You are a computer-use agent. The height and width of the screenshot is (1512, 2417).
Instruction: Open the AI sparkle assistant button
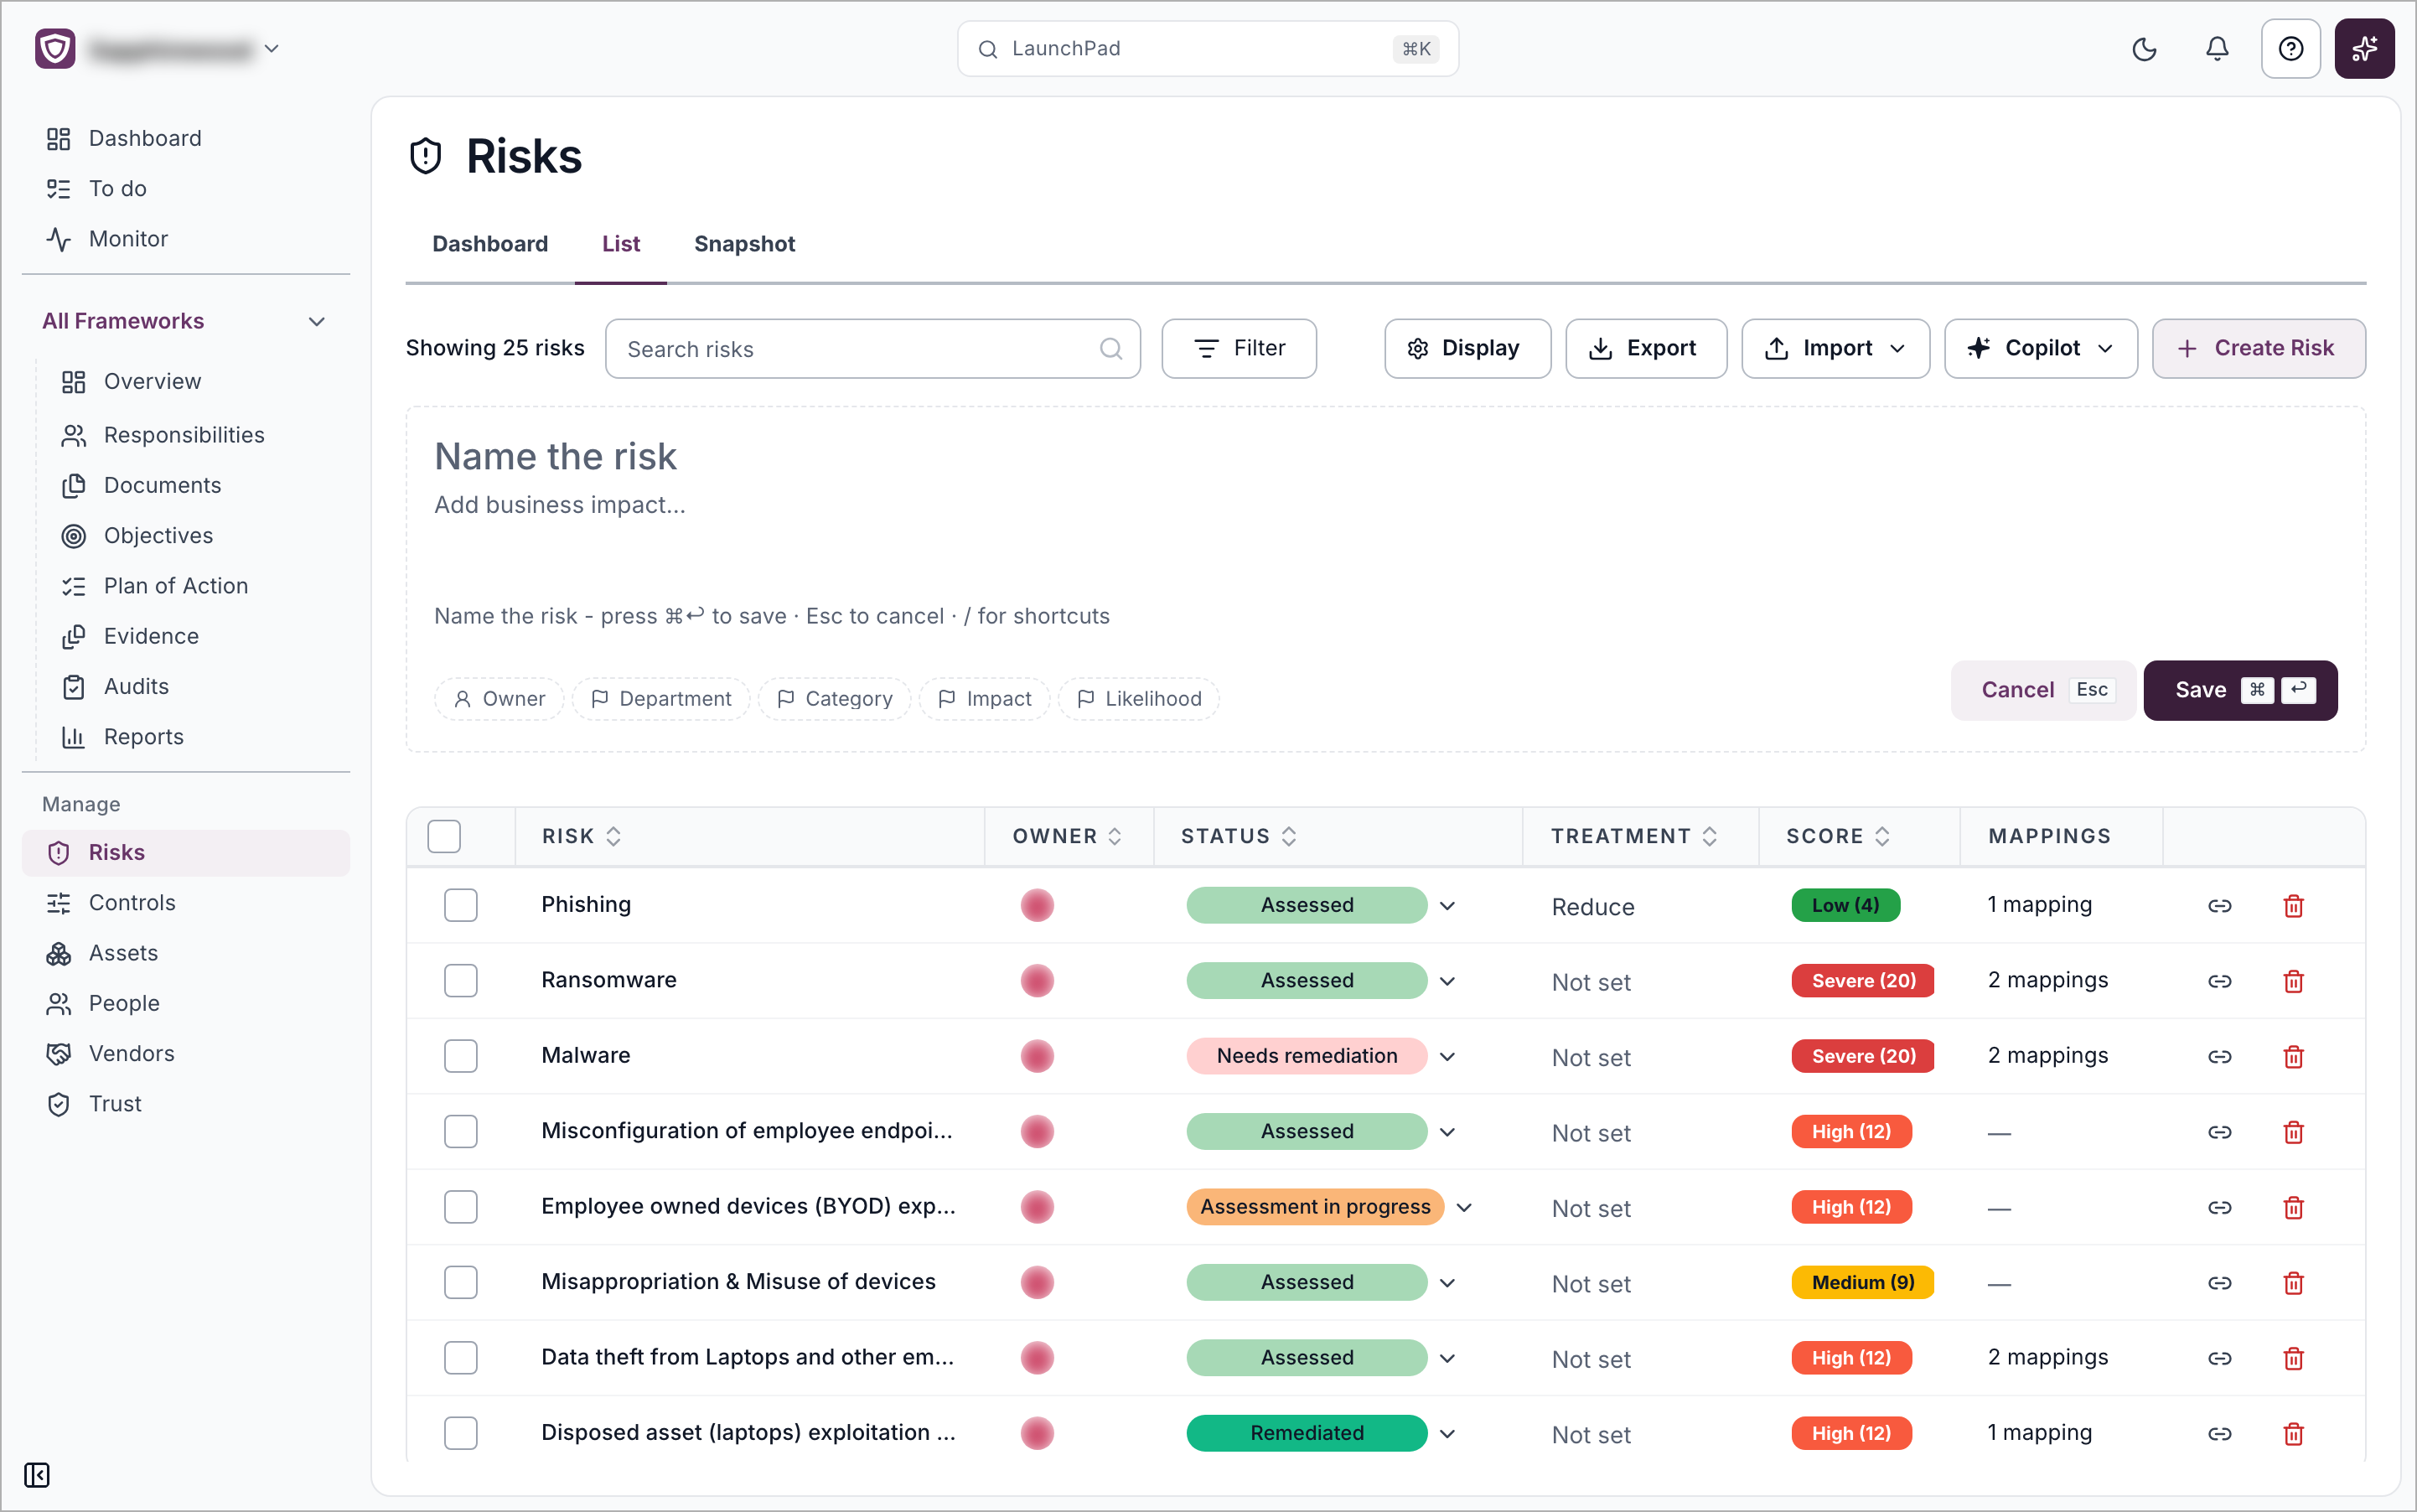tap(2364, 49)
